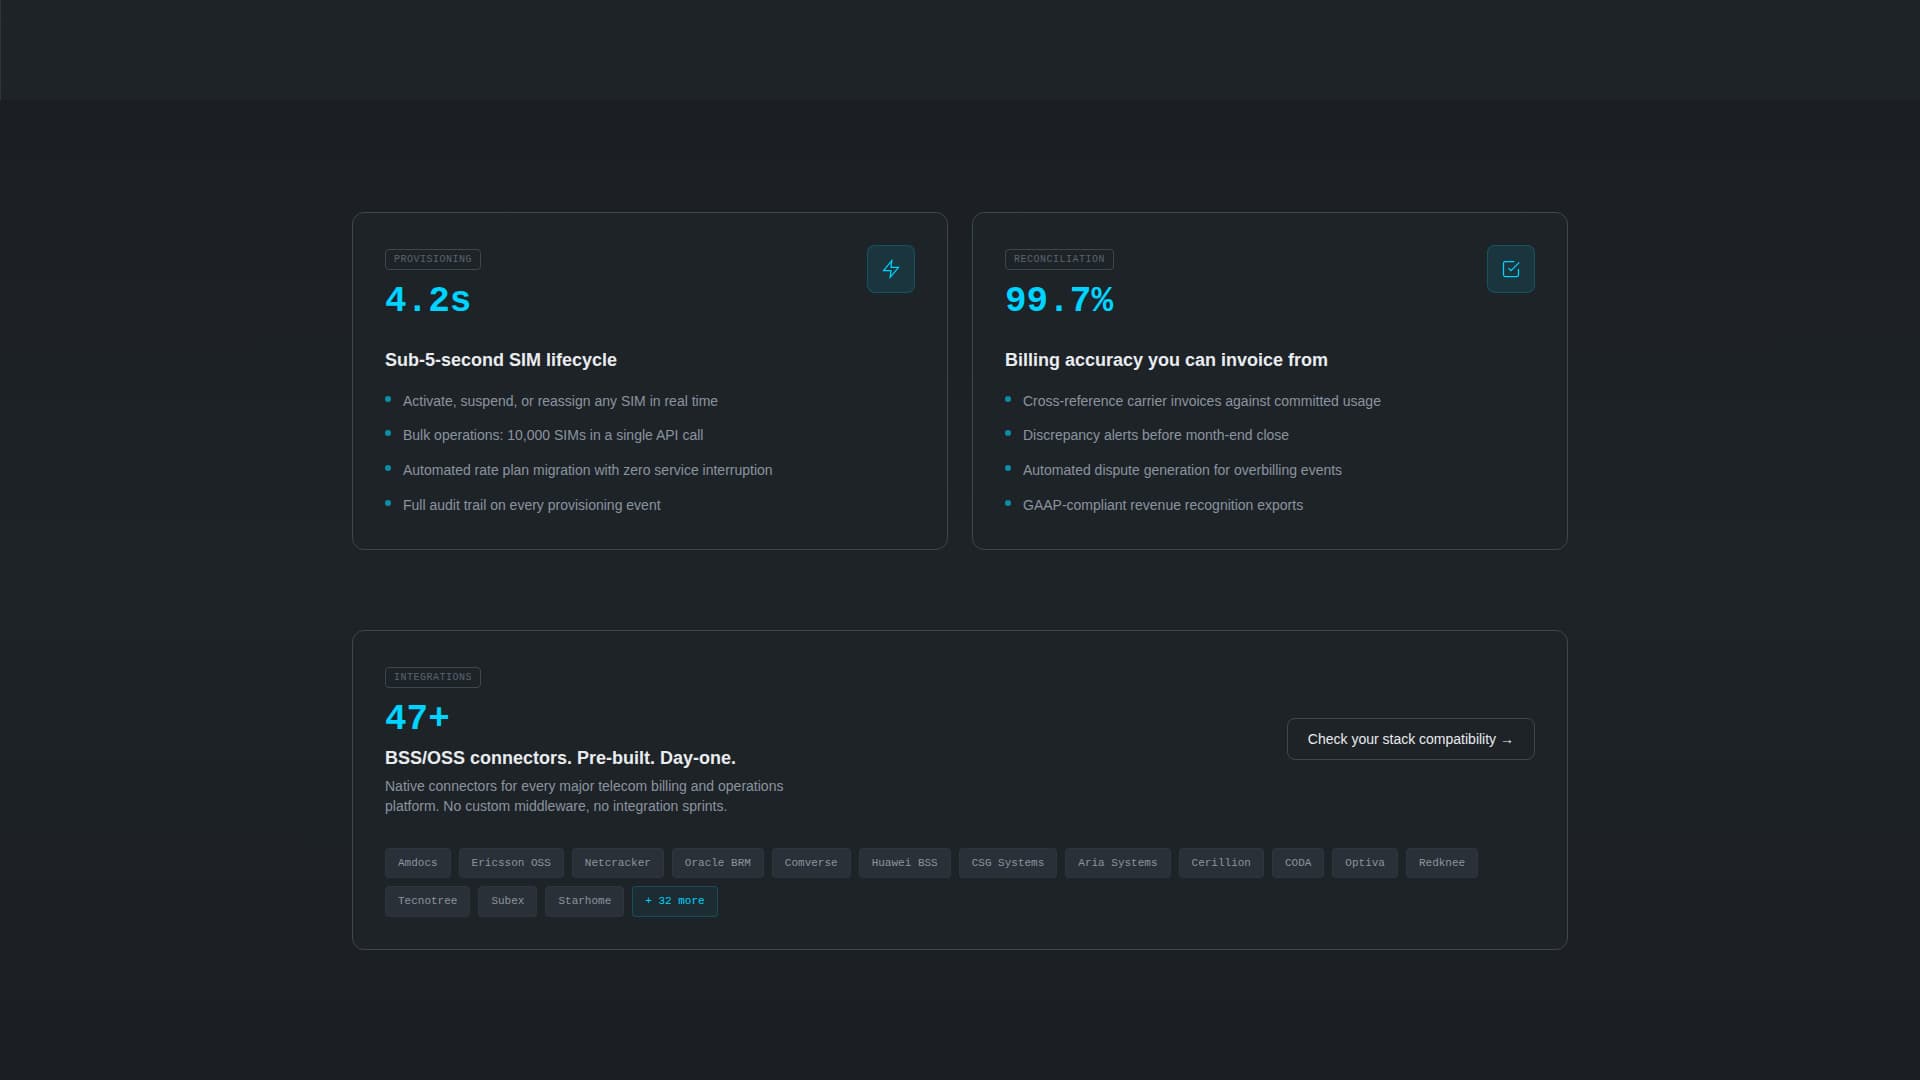Click the Native connectors description paragraph

coord(584,796)
